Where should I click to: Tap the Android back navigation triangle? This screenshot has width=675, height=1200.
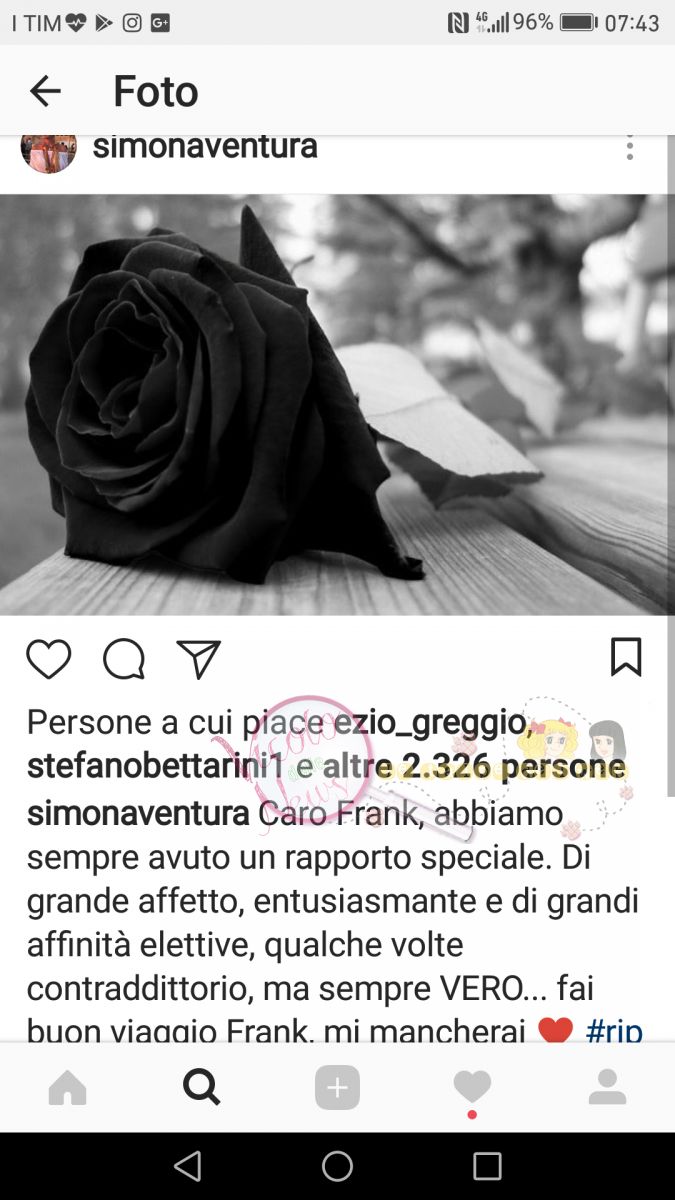click(187, 1166)
